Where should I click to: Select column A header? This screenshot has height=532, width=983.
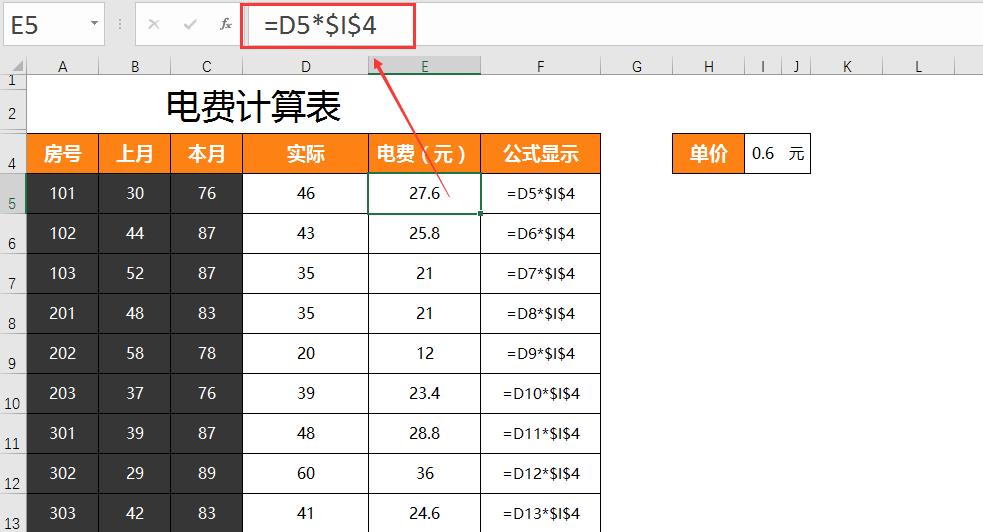(x=63, y=66)
